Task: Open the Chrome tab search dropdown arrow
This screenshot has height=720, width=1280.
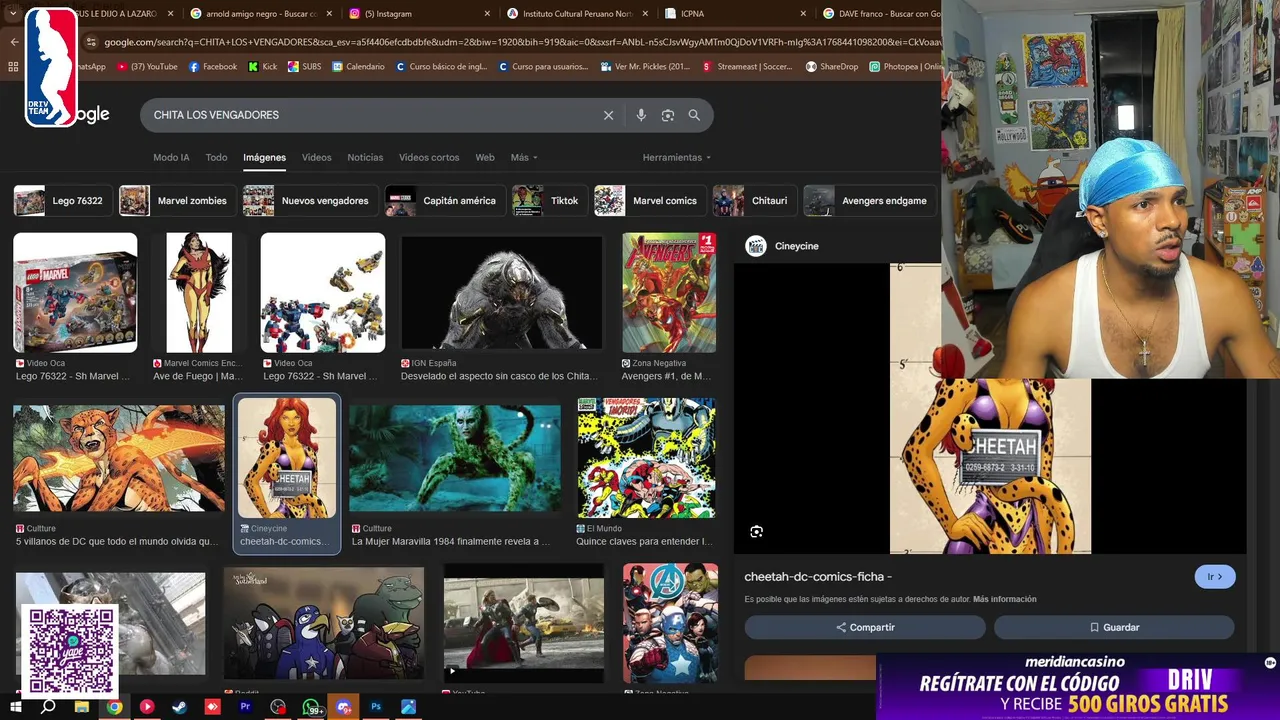Action: 13,14
